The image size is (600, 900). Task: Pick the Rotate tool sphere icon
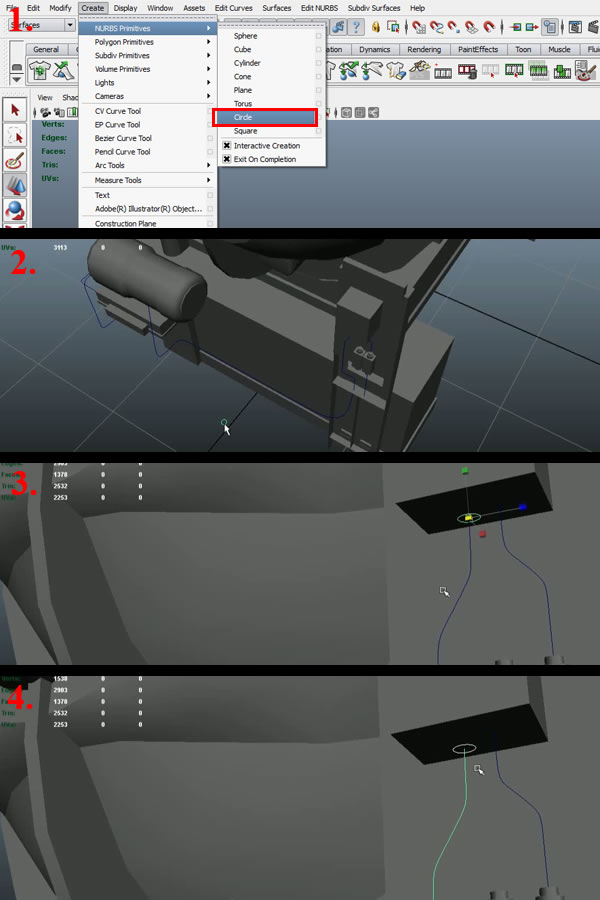[x=15, y=210]
